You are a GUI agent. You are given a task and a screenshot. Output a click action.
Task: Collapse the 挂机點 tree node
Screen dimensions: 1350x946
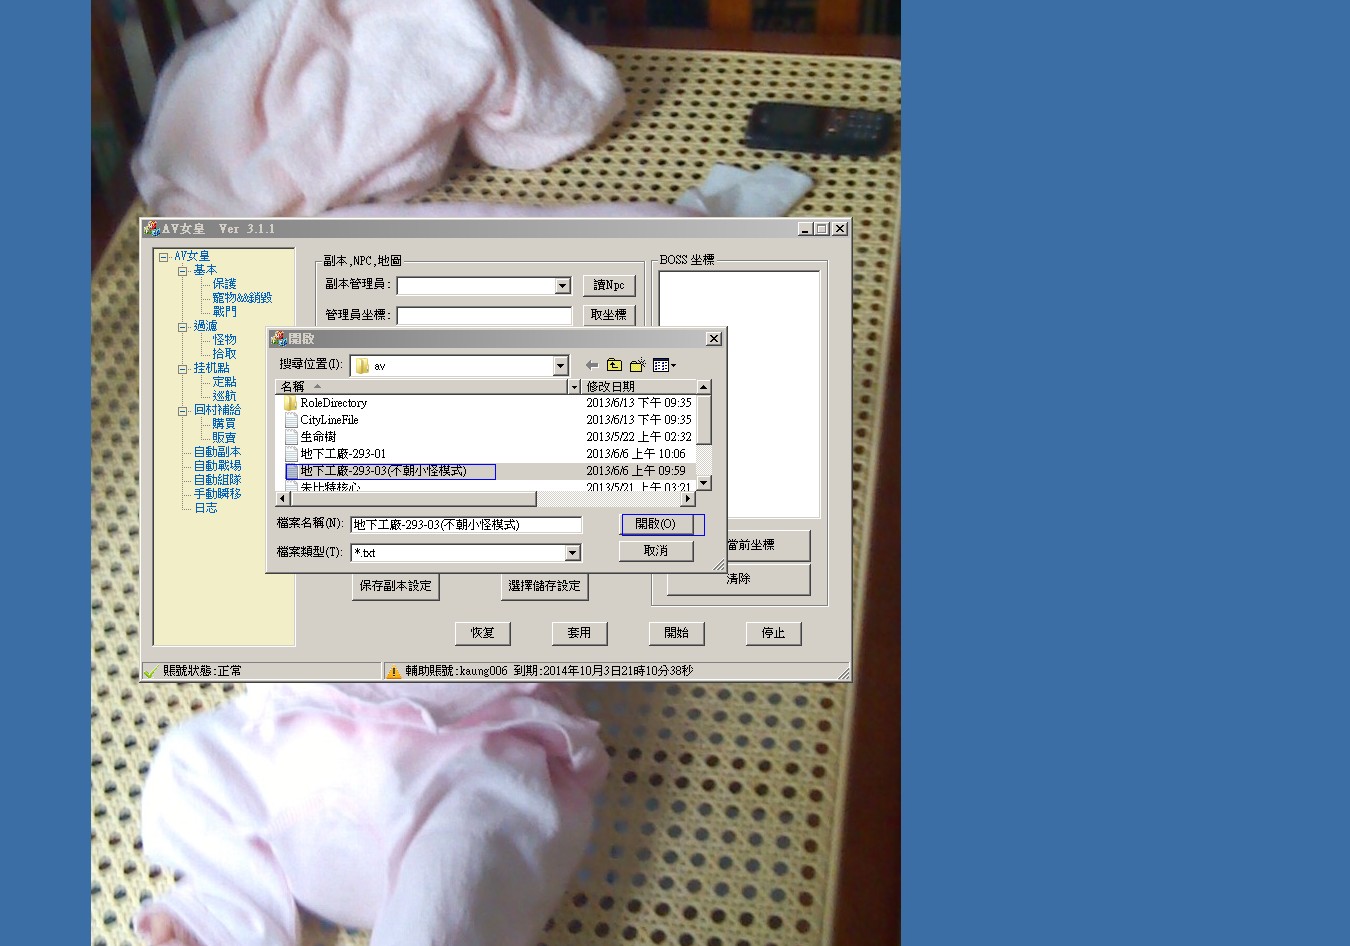[183, 369]
